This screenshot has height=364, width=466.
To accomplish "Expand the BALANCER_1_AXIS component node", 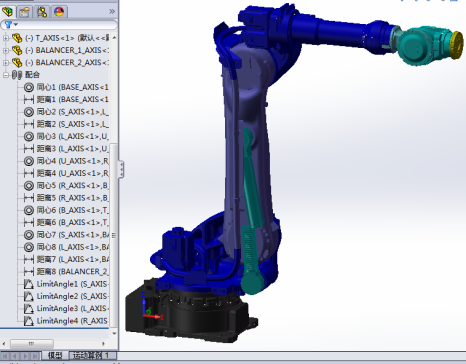I will (x=6, y=51).
